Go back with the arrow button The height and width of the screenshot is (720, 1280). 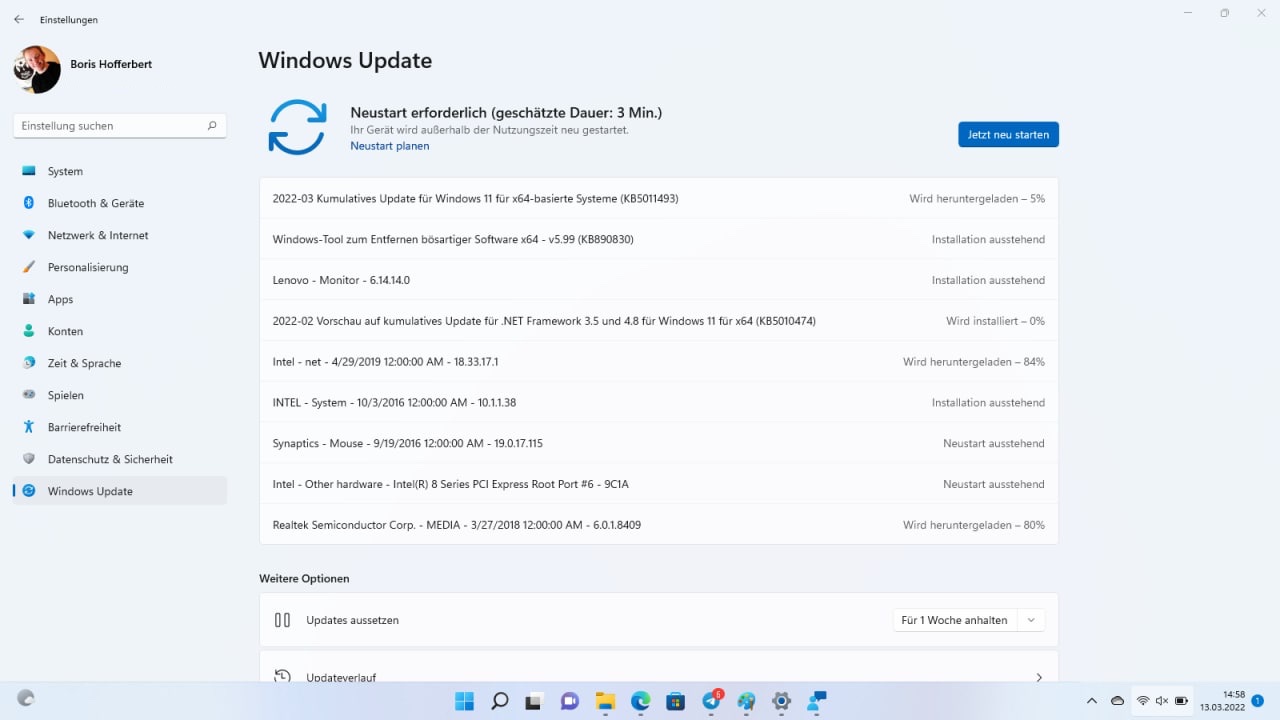[x=19, y=19]
